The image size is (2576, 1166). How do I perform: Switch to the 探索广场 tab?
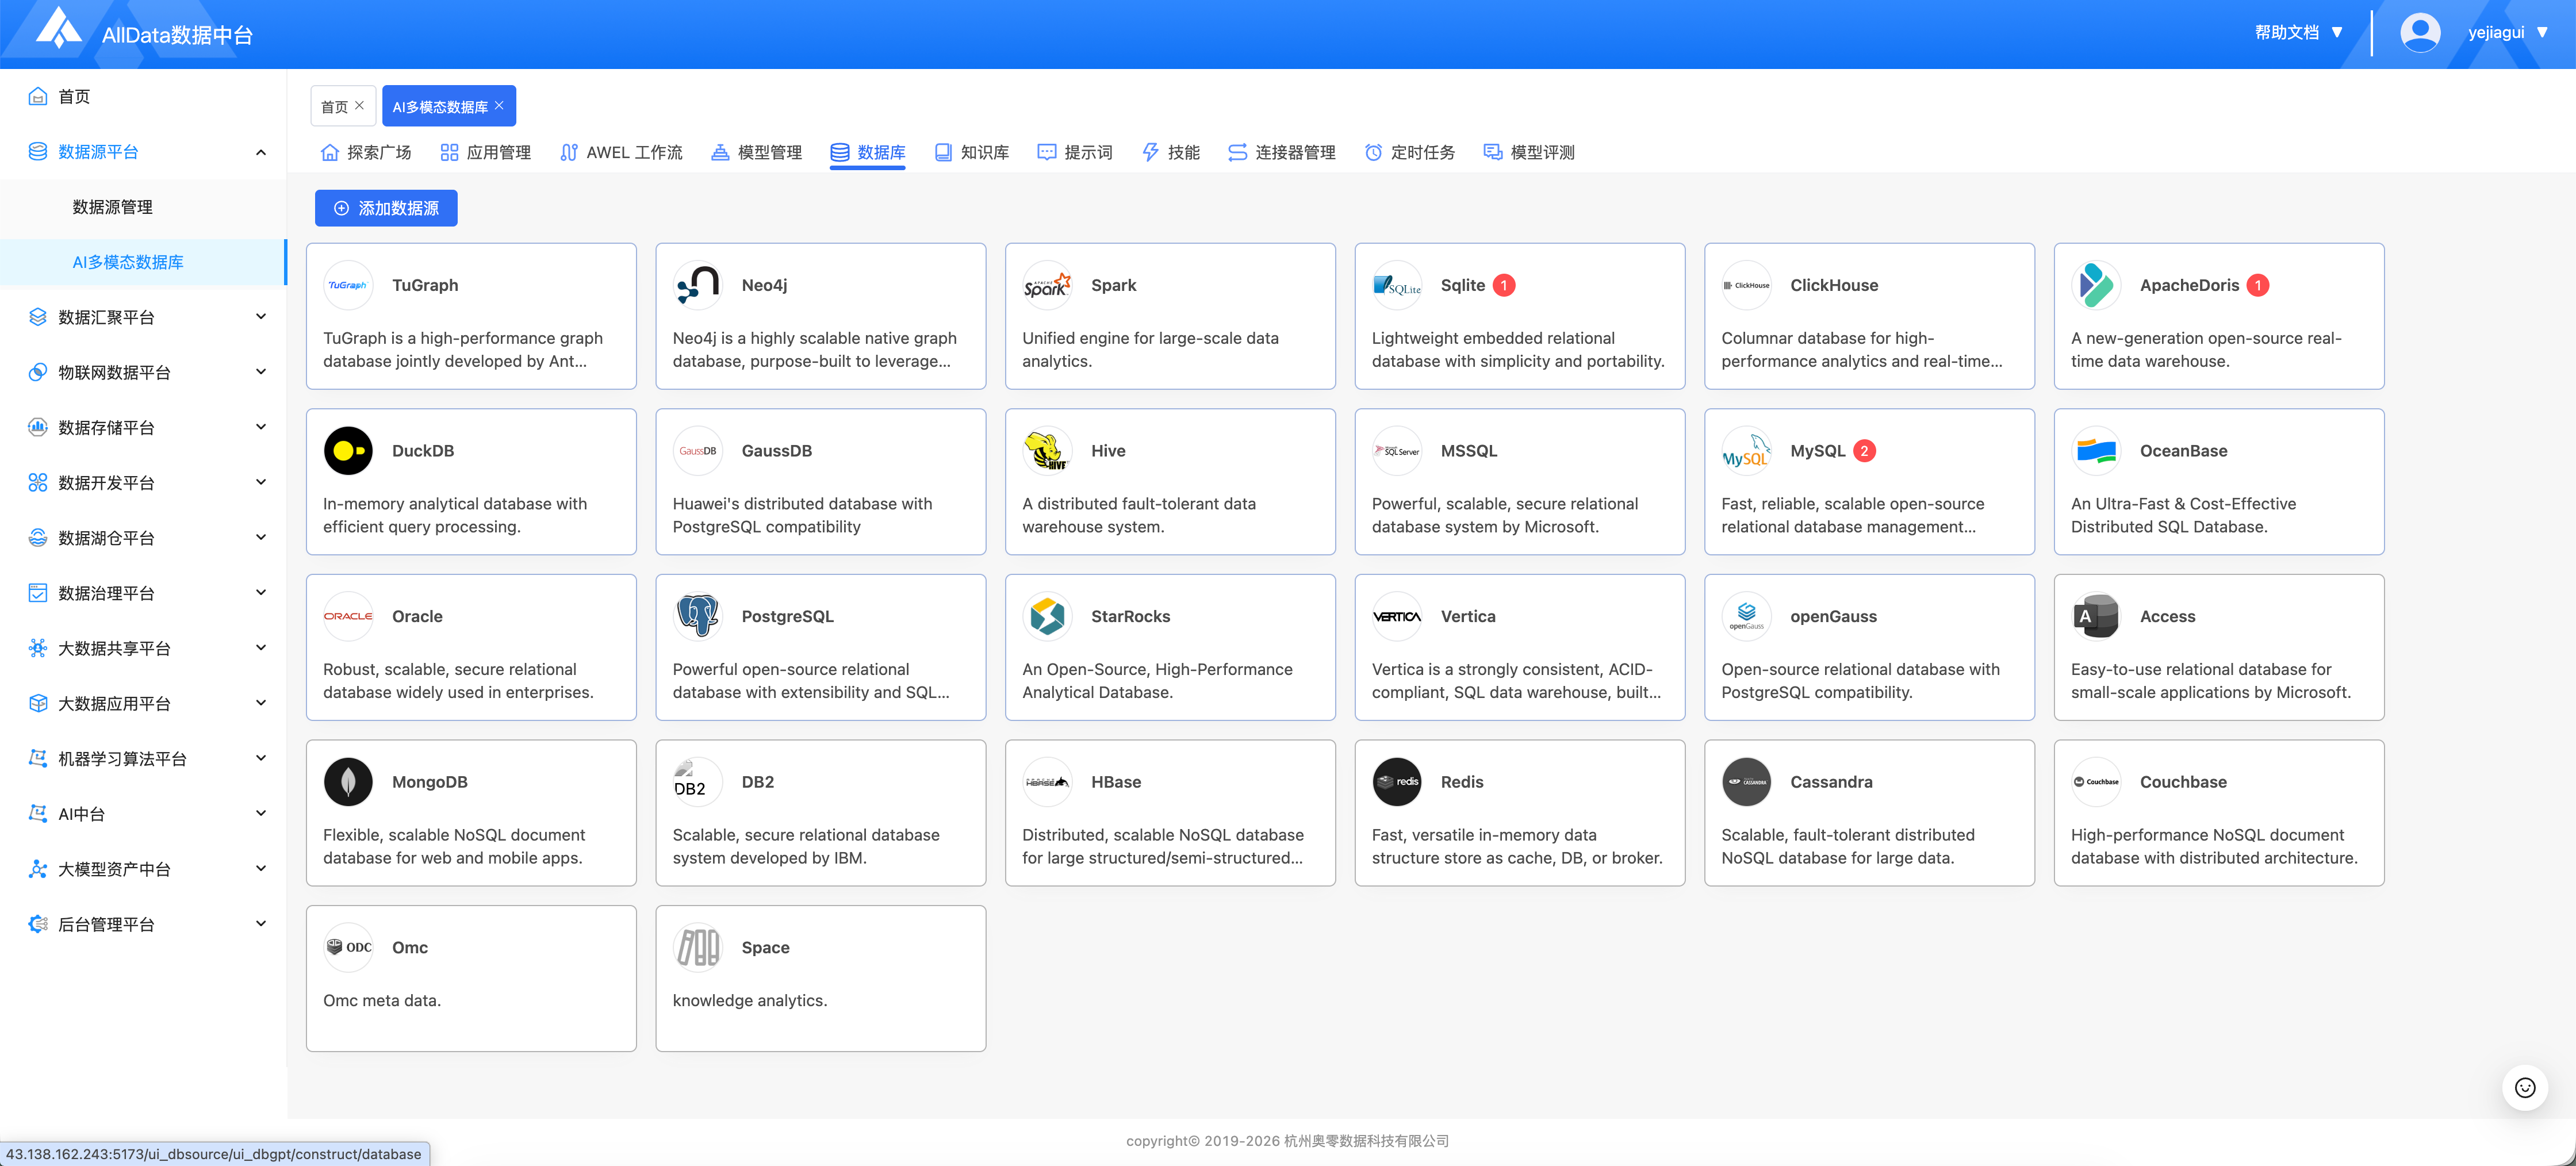366,152
